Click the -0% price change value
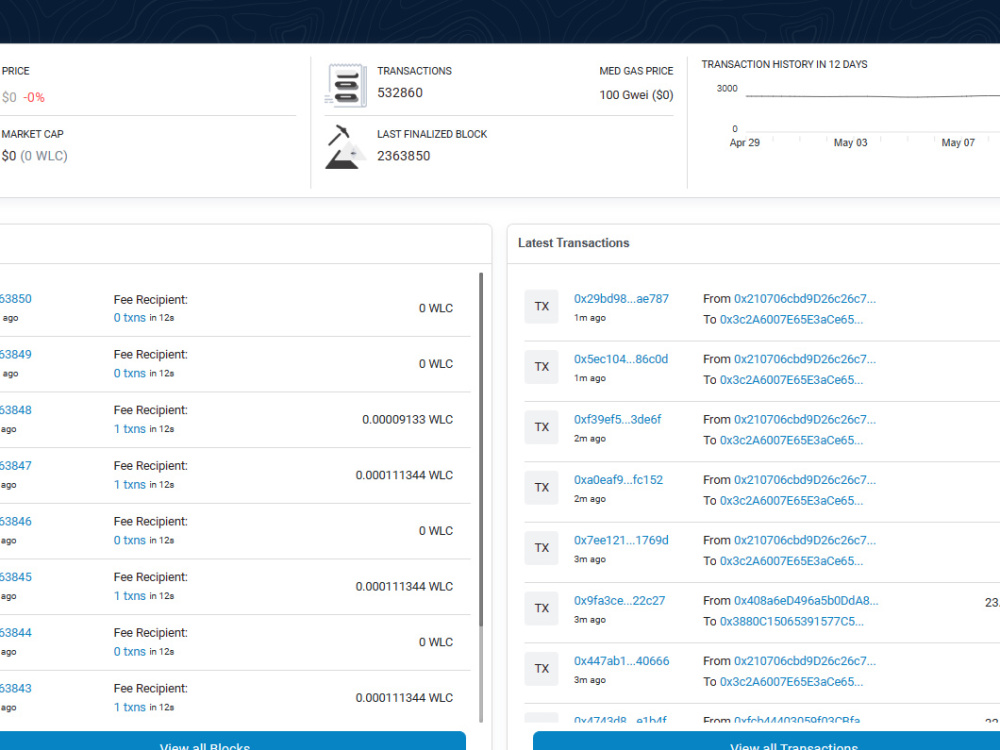This screenshot has width=1000, height=750. (x=34, y=98)
